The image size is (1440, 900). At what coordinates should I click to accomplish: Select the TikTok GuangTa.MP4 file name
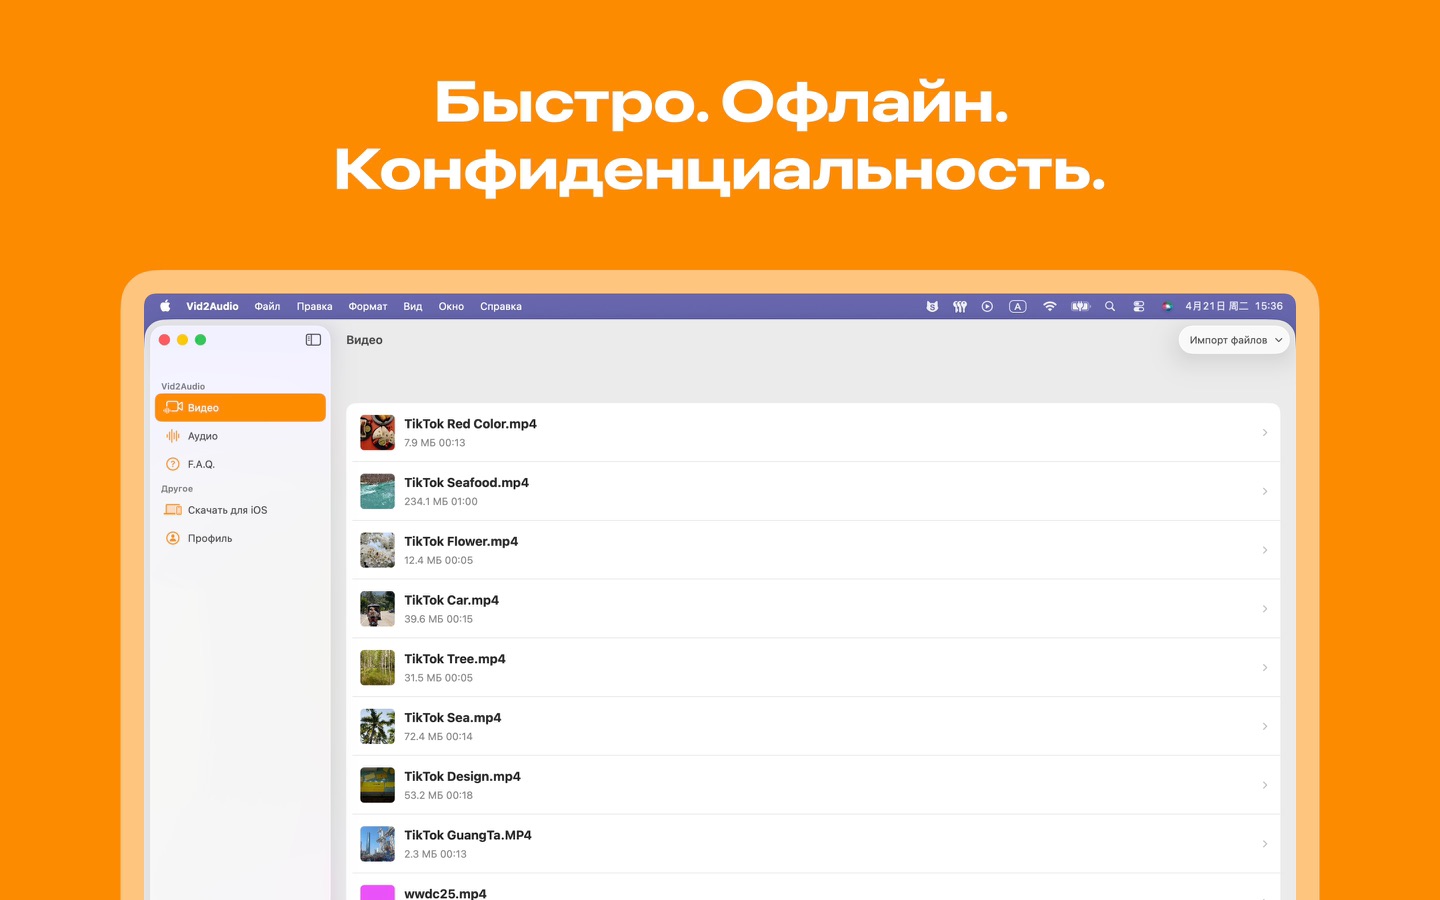pos(468,835)
